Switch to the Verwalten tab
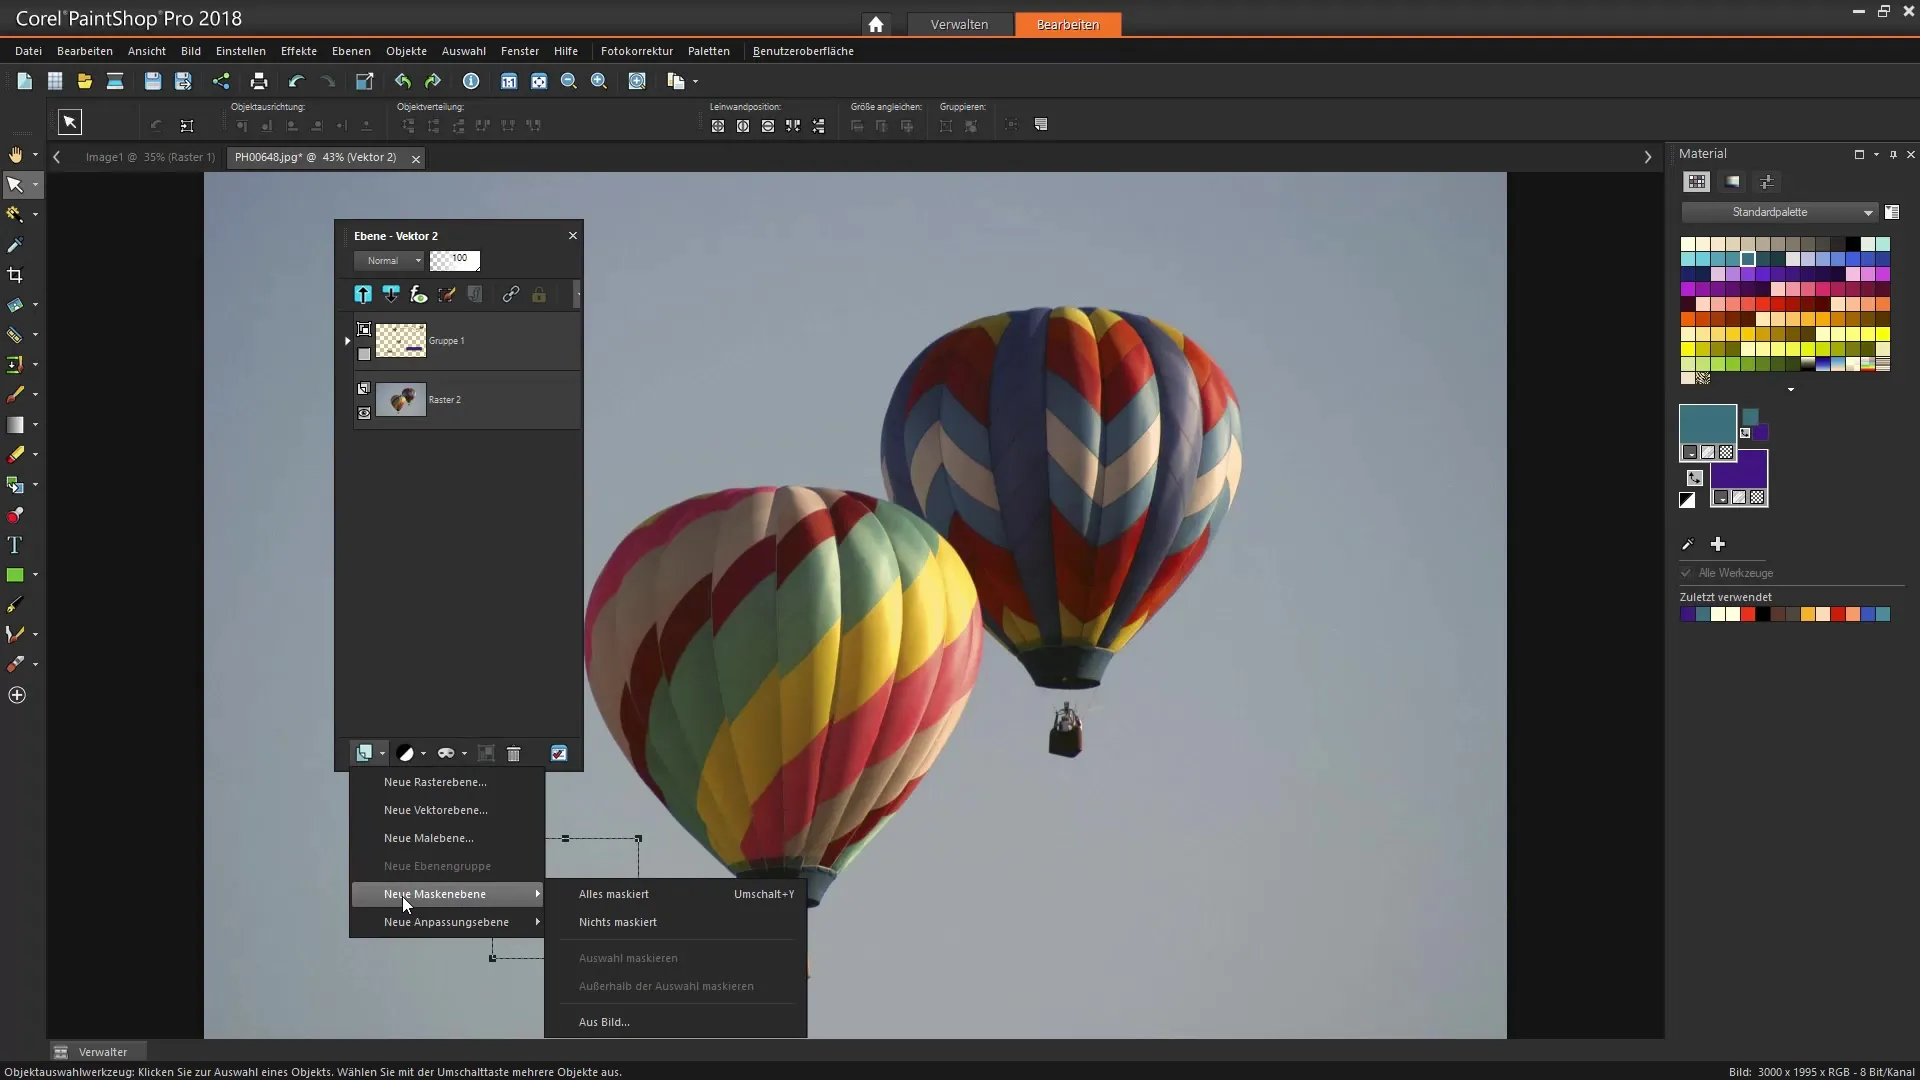 click(959, 24)
